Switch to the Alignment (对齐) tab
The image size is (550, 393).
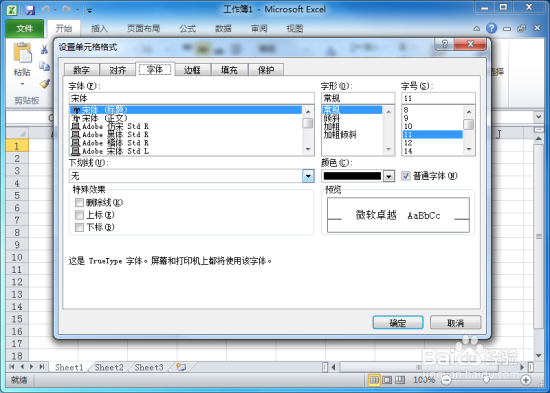(x=118, y=70)
